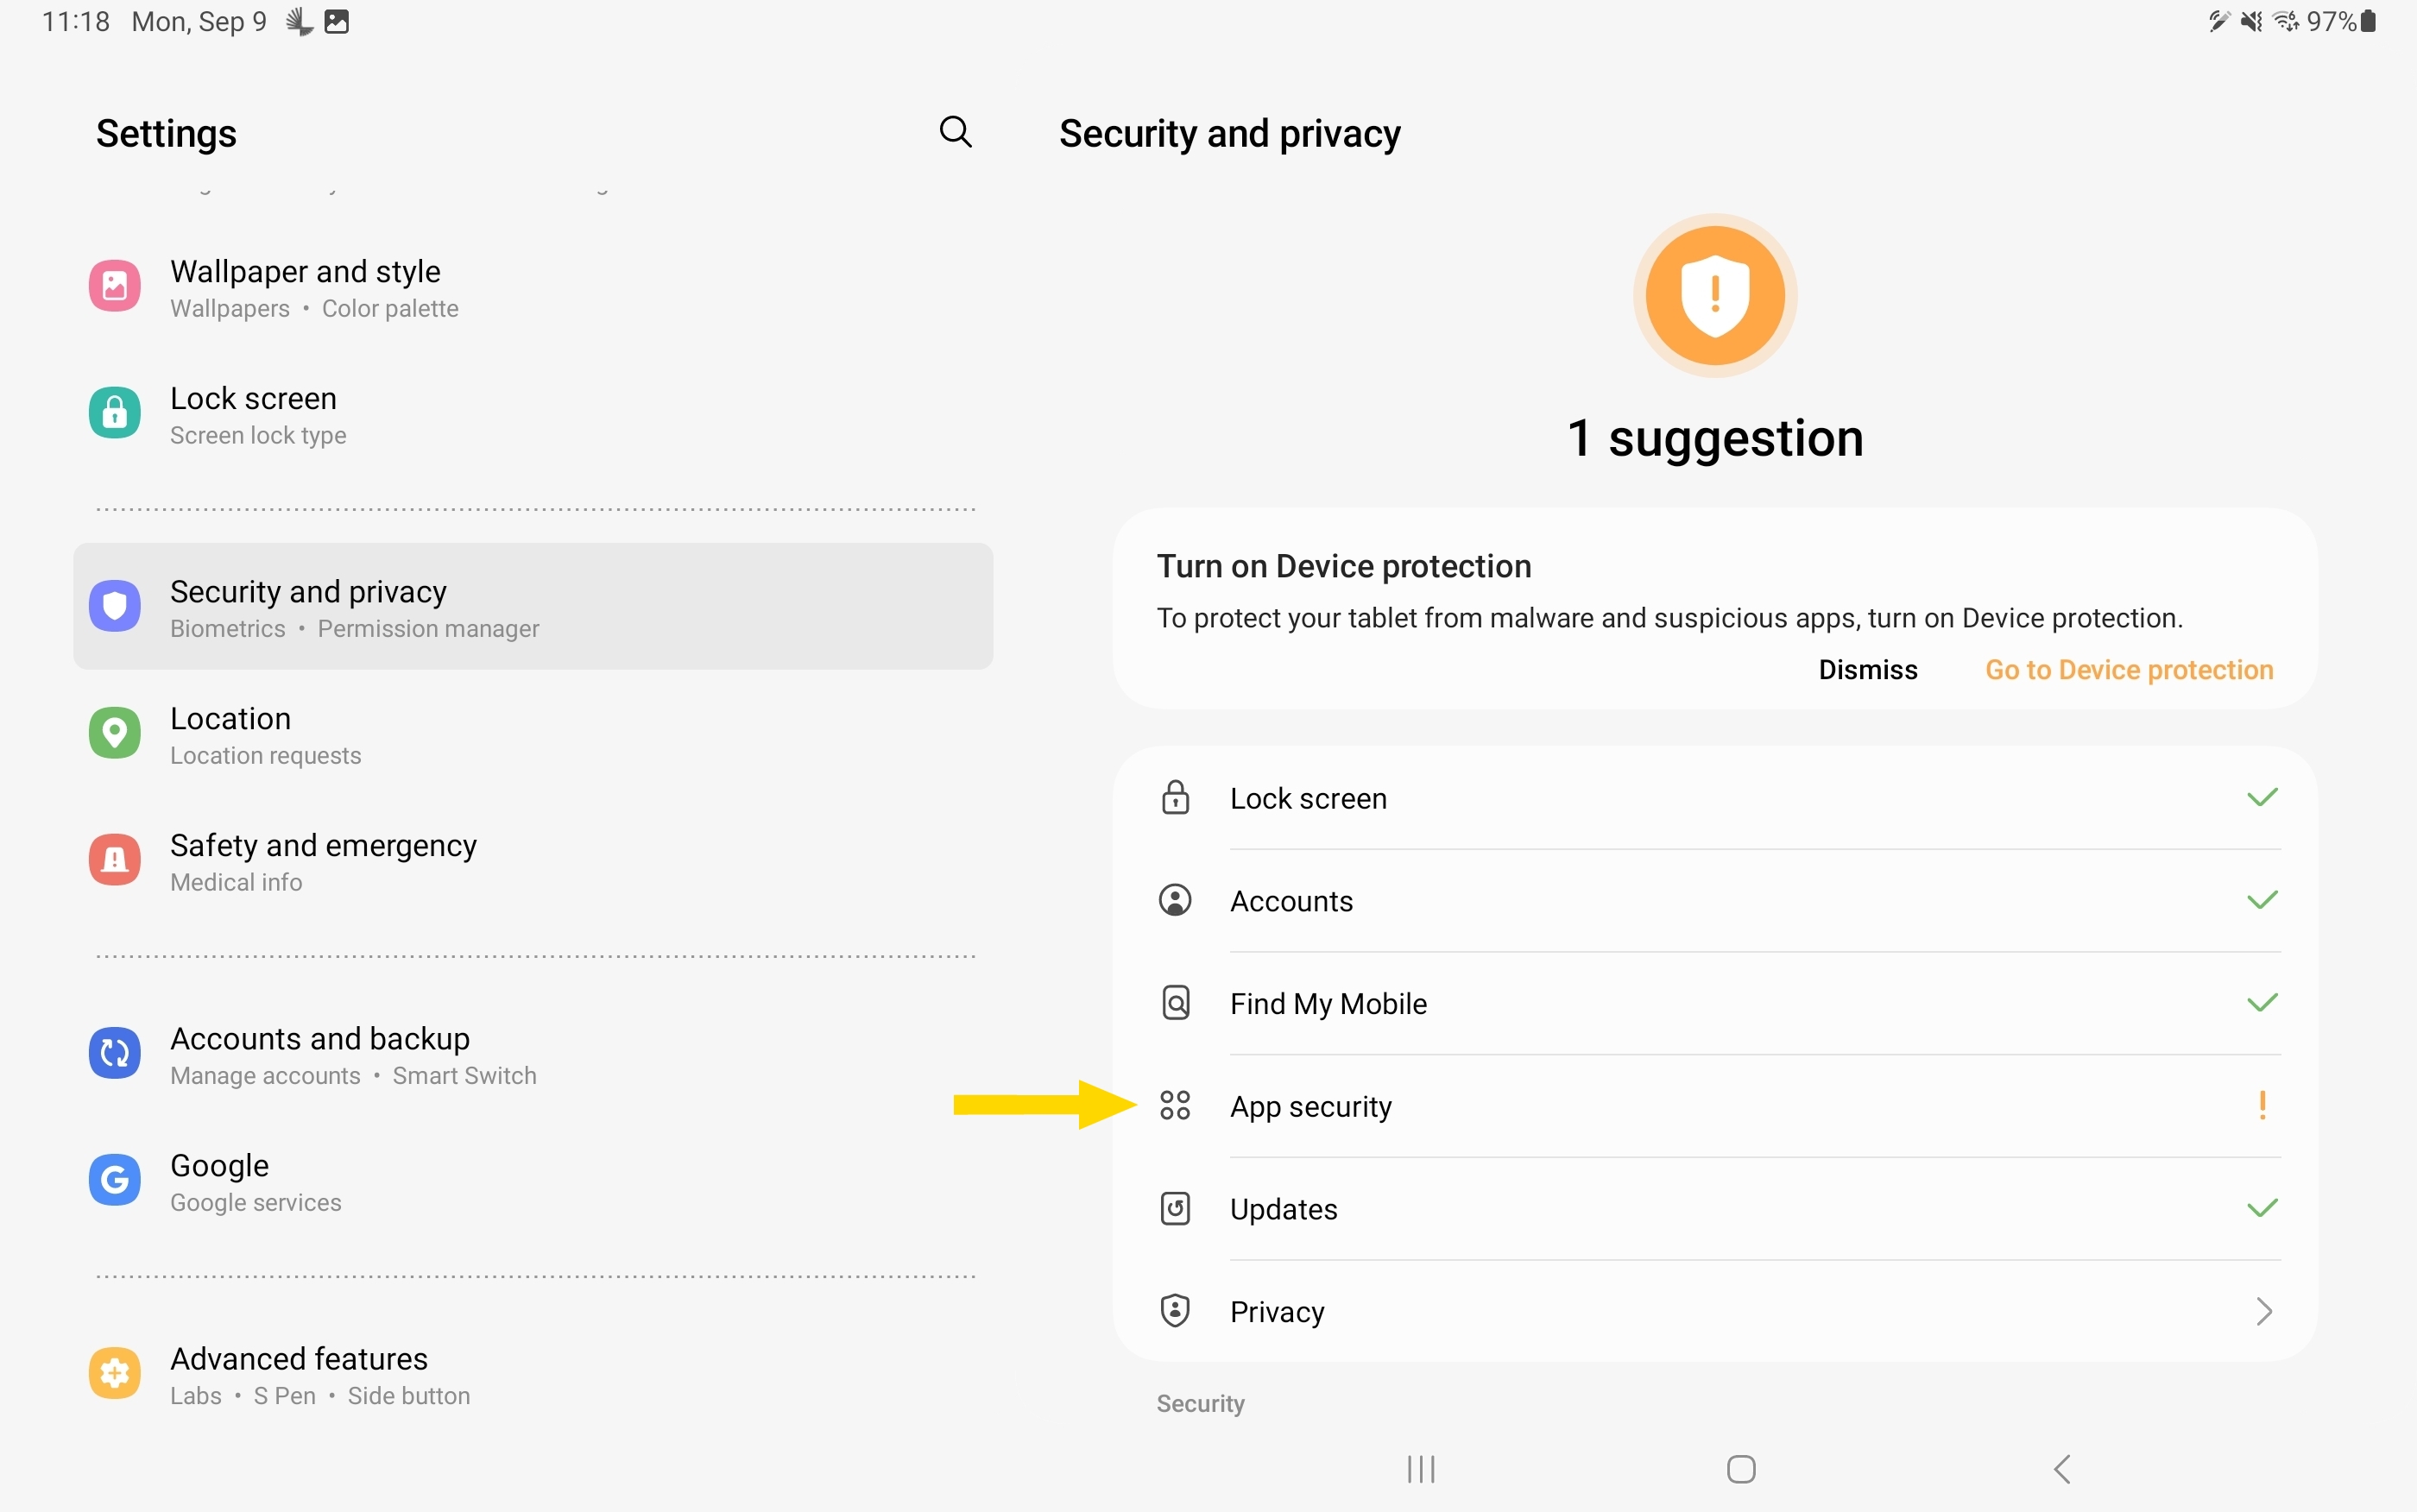Tap the green Lock screen settings icon
Screen dimensions: 2417x1512
click(115, 413)
